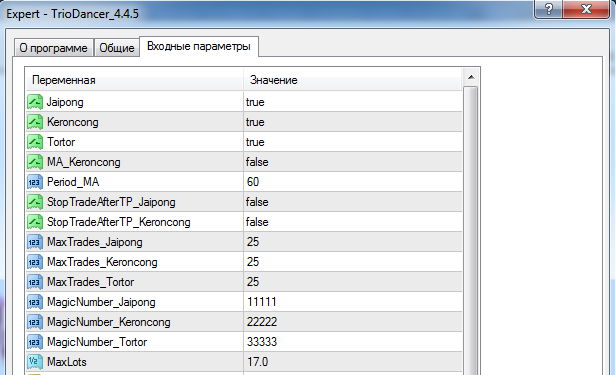The image size is (616, 375).
Task: Select the MaxLots variable name
Action: pos(67,362)
